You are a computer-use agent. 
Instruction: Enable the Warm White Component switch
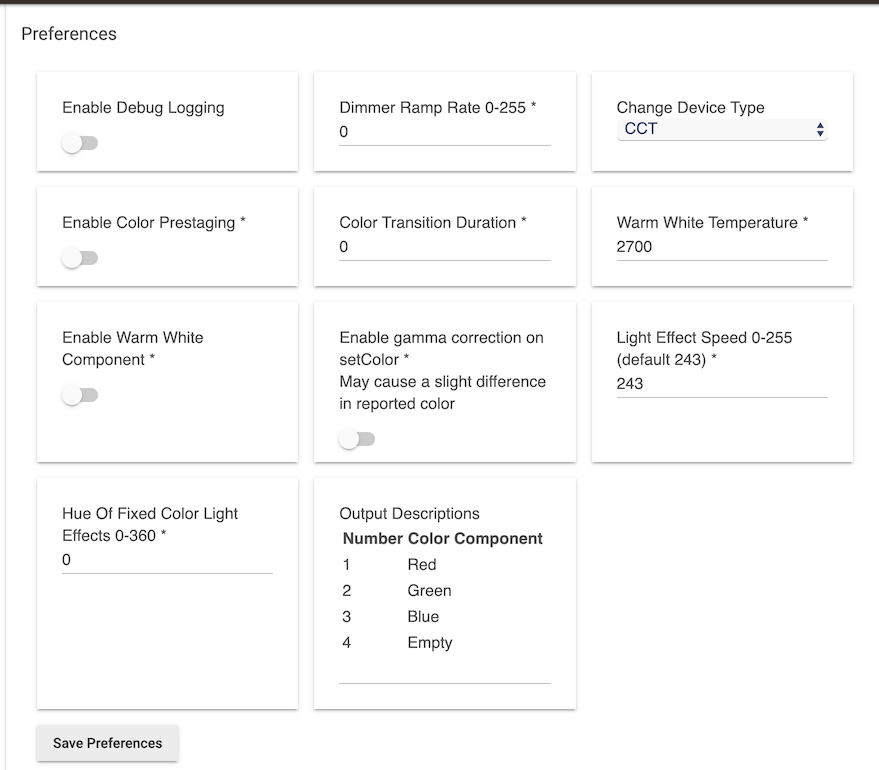click(80, 396)
